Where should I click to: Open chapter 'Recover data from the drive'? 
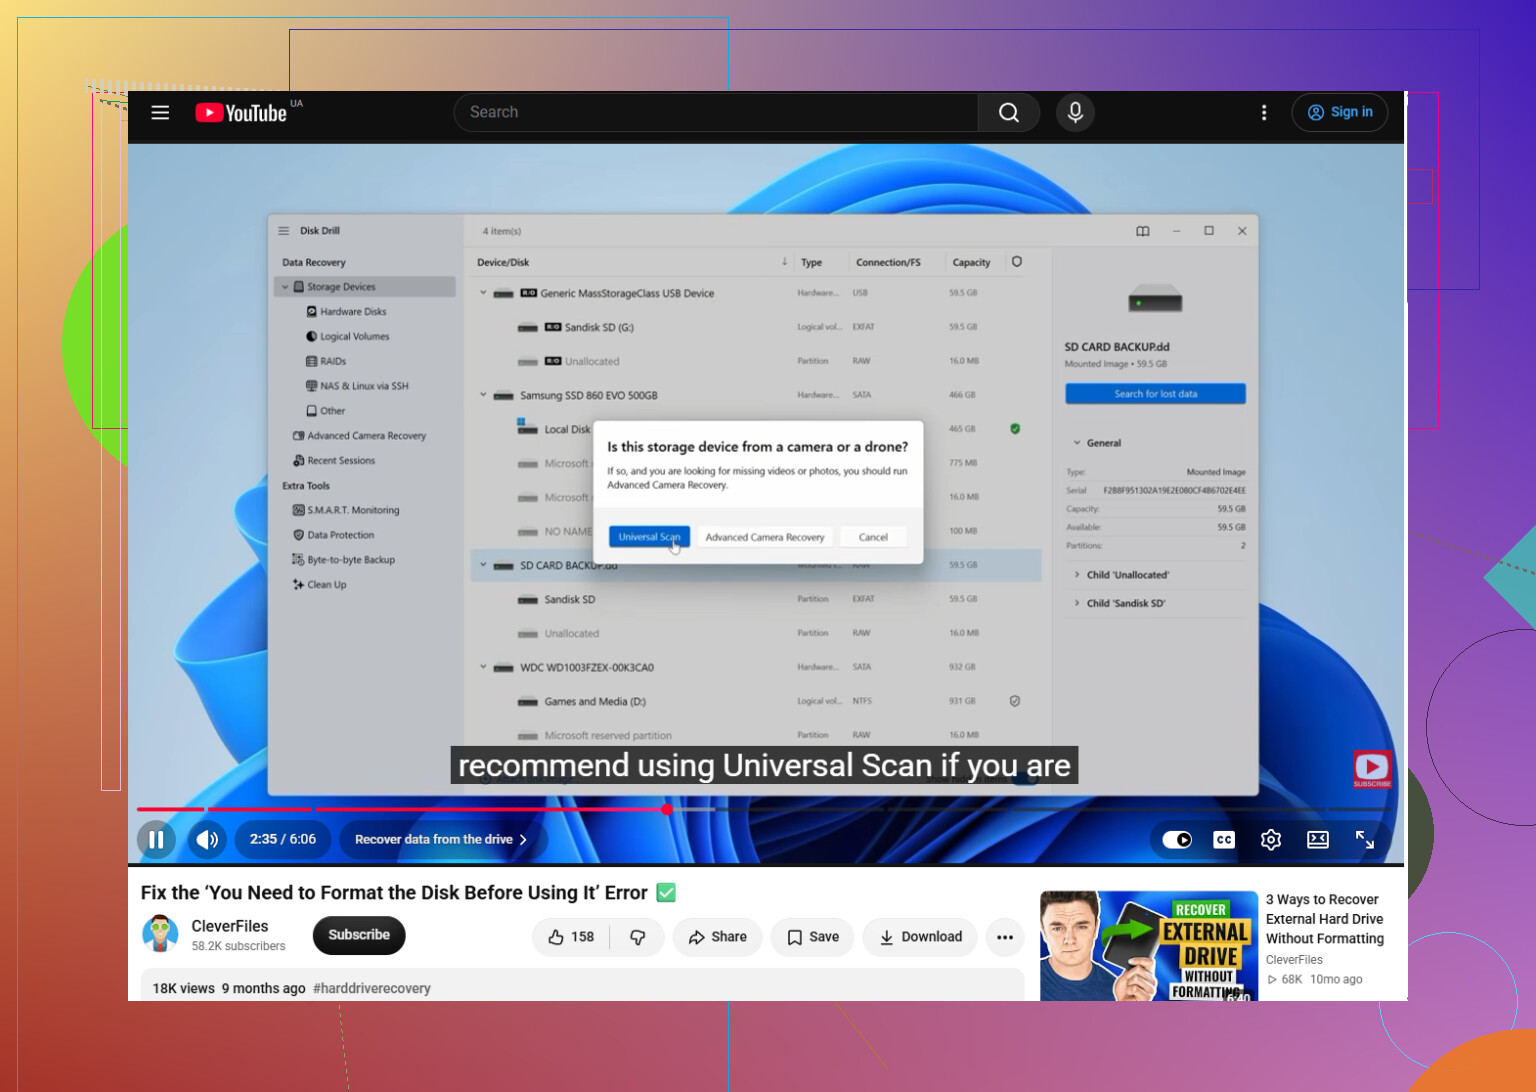tap(441, 839)
